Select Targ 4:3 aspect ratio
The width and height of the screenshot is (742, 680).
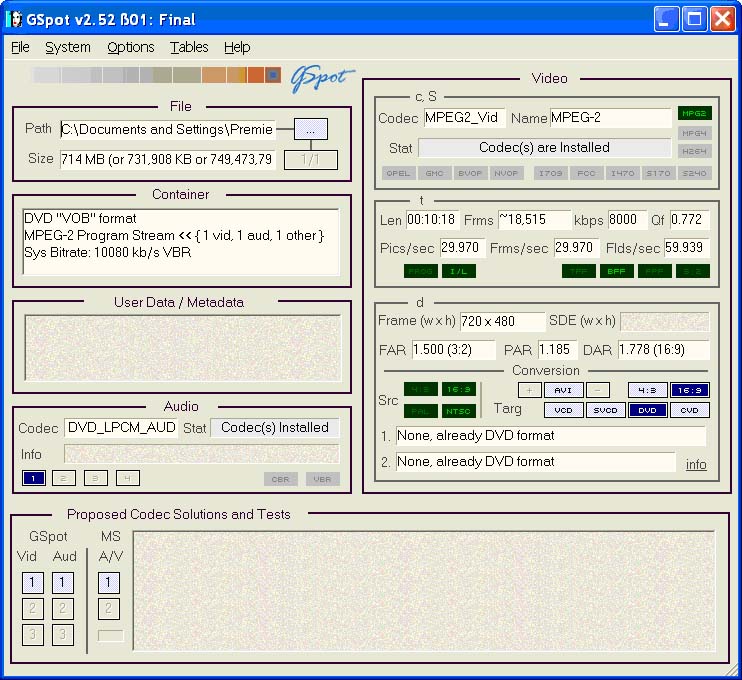[x=647, y=390]
